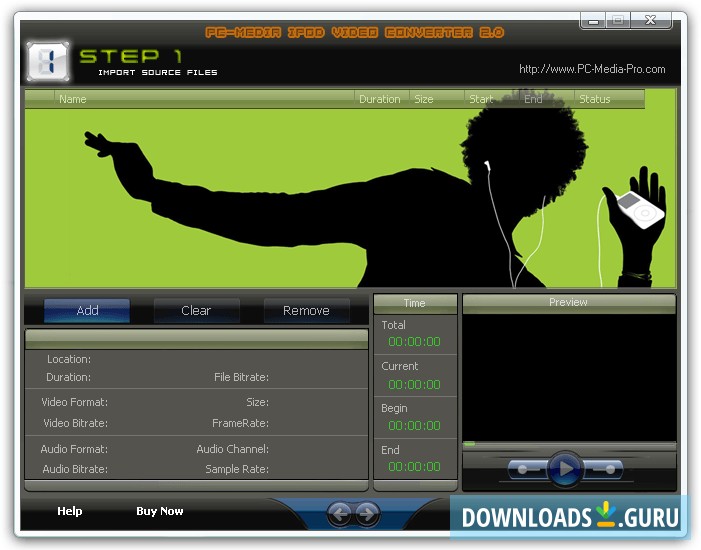
Task: Click the Sample Rate: label
Action: [237, 469]
